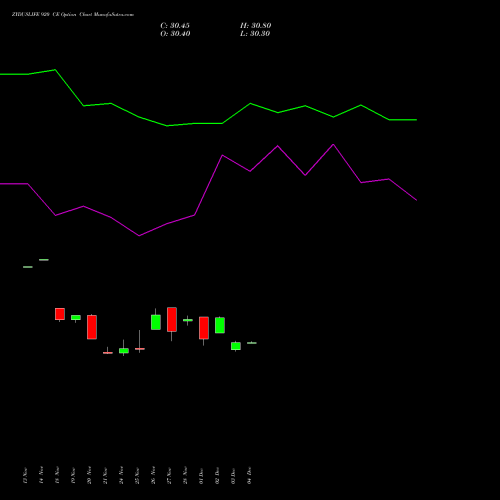
Task: Select the 18 Nov date label
Action: [57, 475]
